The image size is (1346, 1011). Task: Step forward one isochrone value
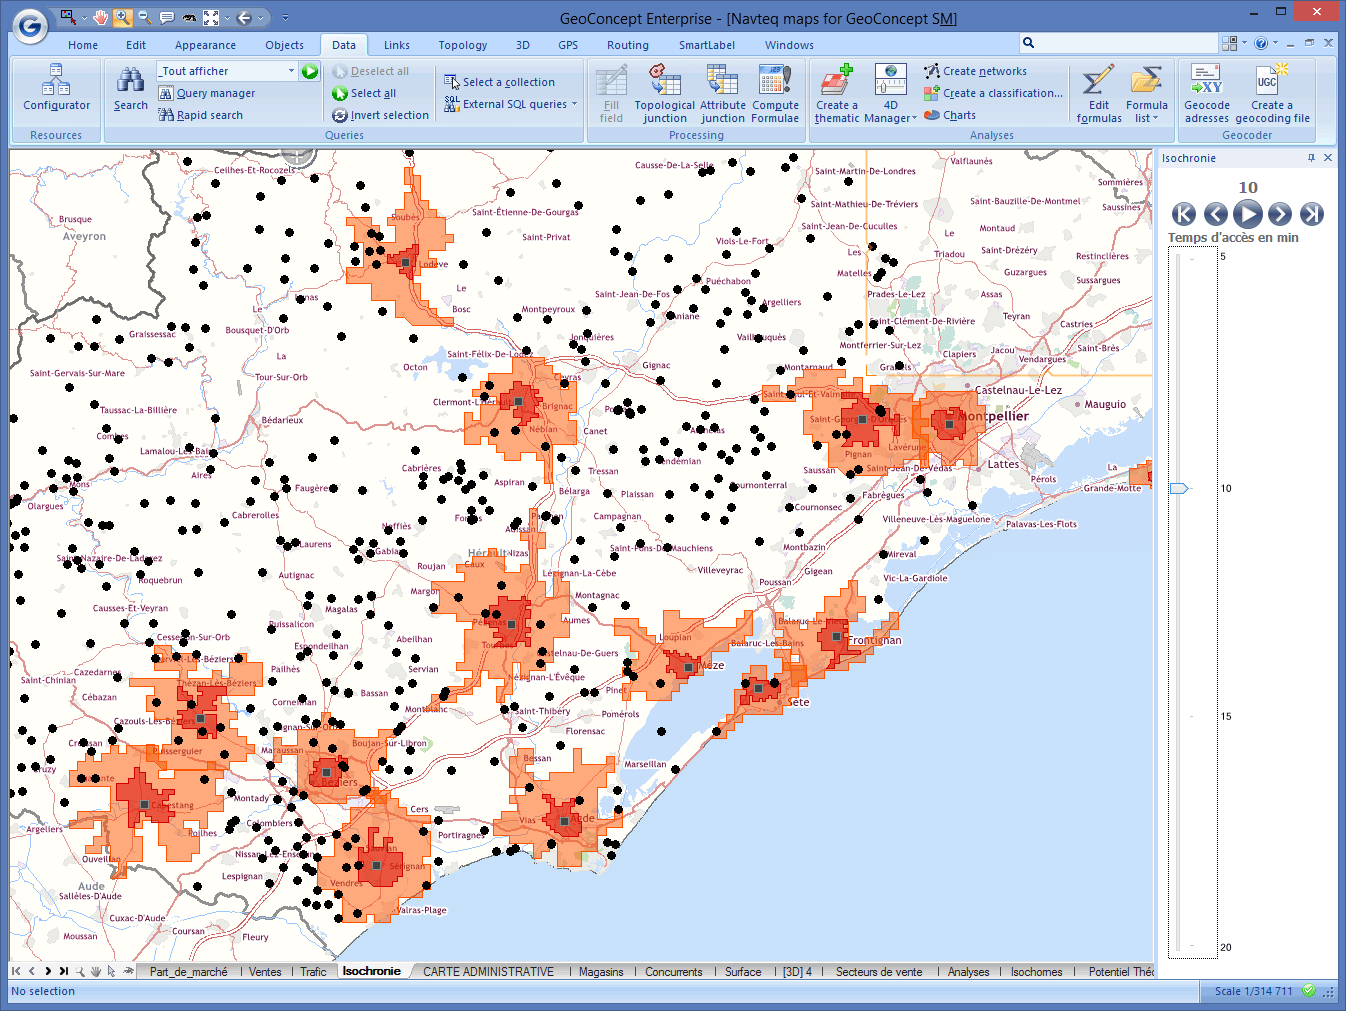[1280, 213]
